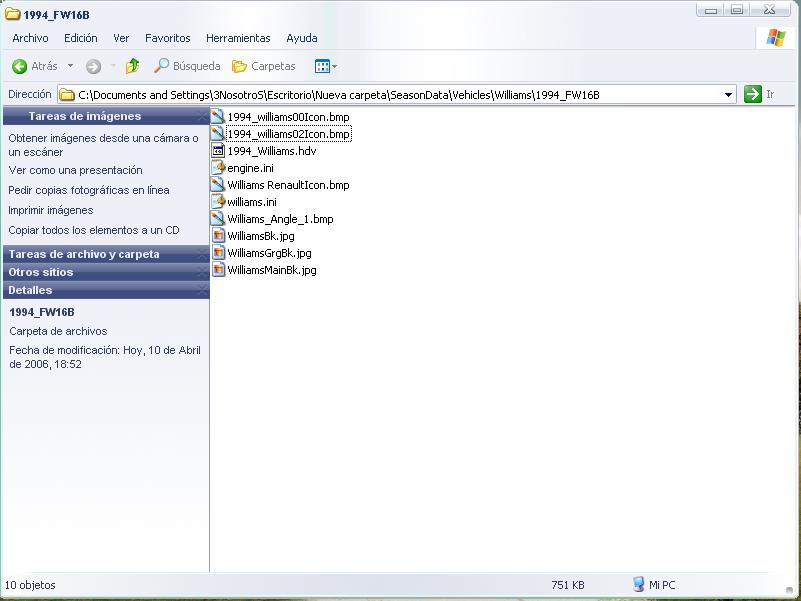Collapse the Tareas de imágenes panel
The height and width of the screenshot is (601, 801).
point(201,117)
